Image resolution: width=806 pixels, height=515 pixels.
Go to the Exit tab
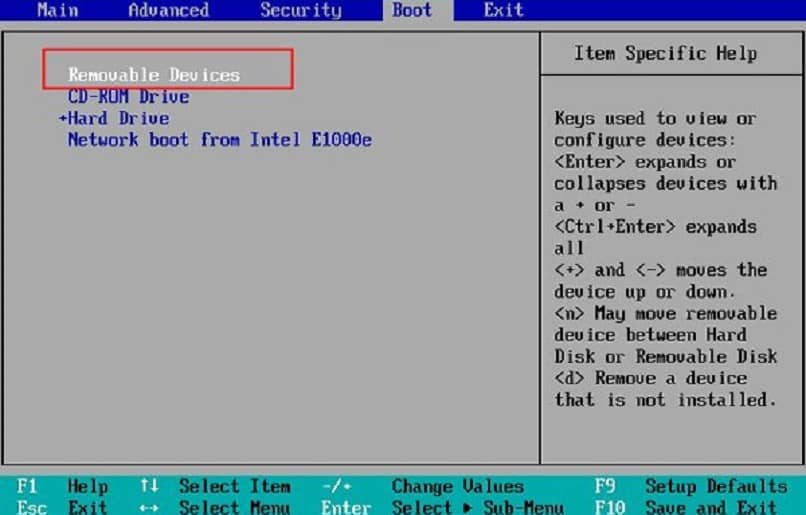point(503,10)
